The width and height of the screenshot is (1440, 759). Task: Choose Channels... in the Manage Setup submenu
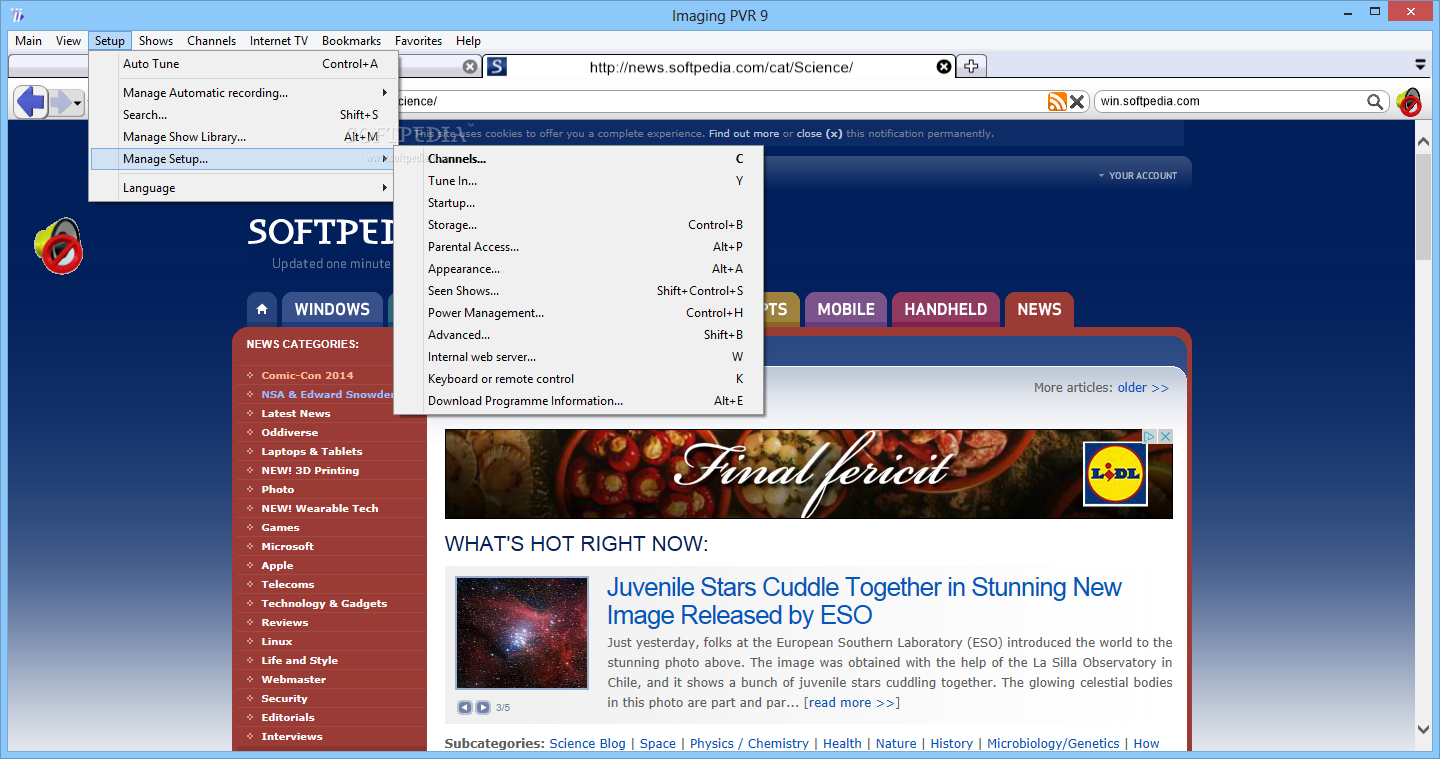click(579, 159)
